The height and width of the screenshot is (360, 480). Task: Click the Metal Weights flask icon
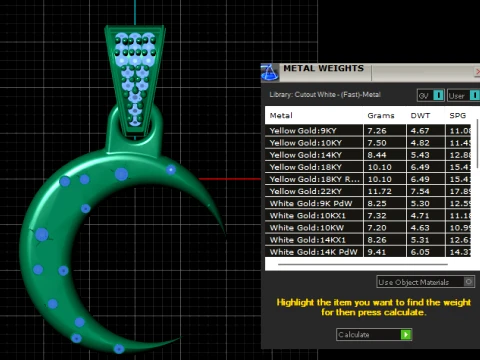pyautogui.click(x=269, y=72)
